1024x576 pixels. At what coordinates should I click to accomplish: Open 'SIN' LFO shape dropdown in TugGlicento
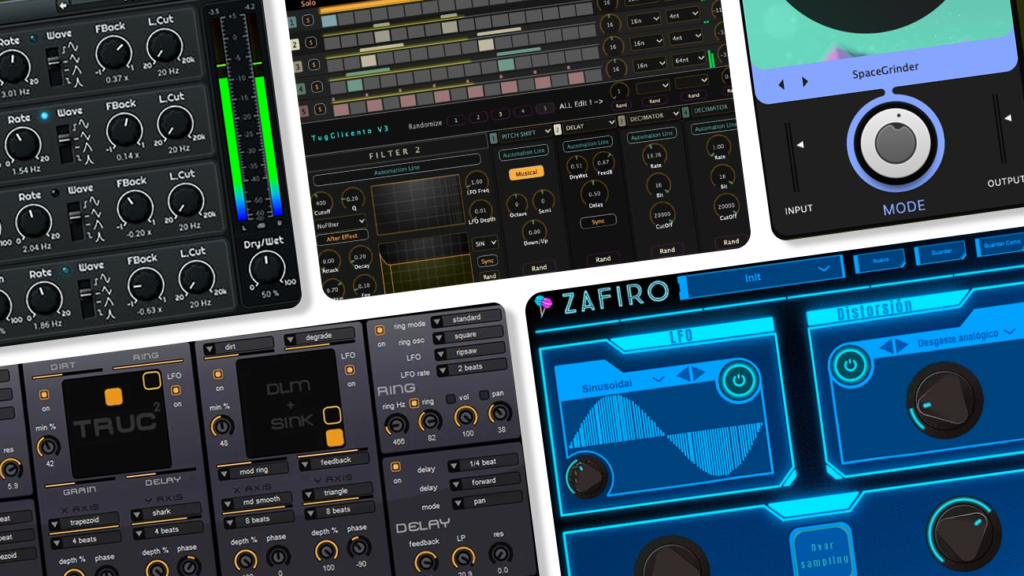[485, 243]
